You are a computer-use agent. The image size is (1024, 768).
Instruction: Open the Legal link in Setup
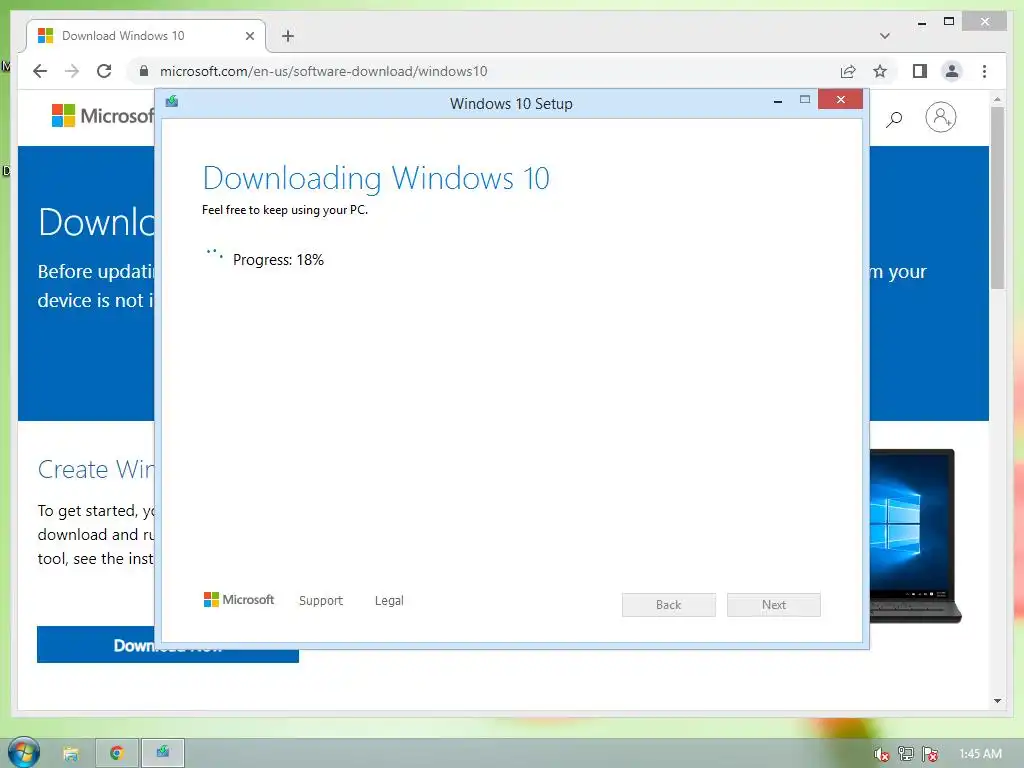click(389, 600)
